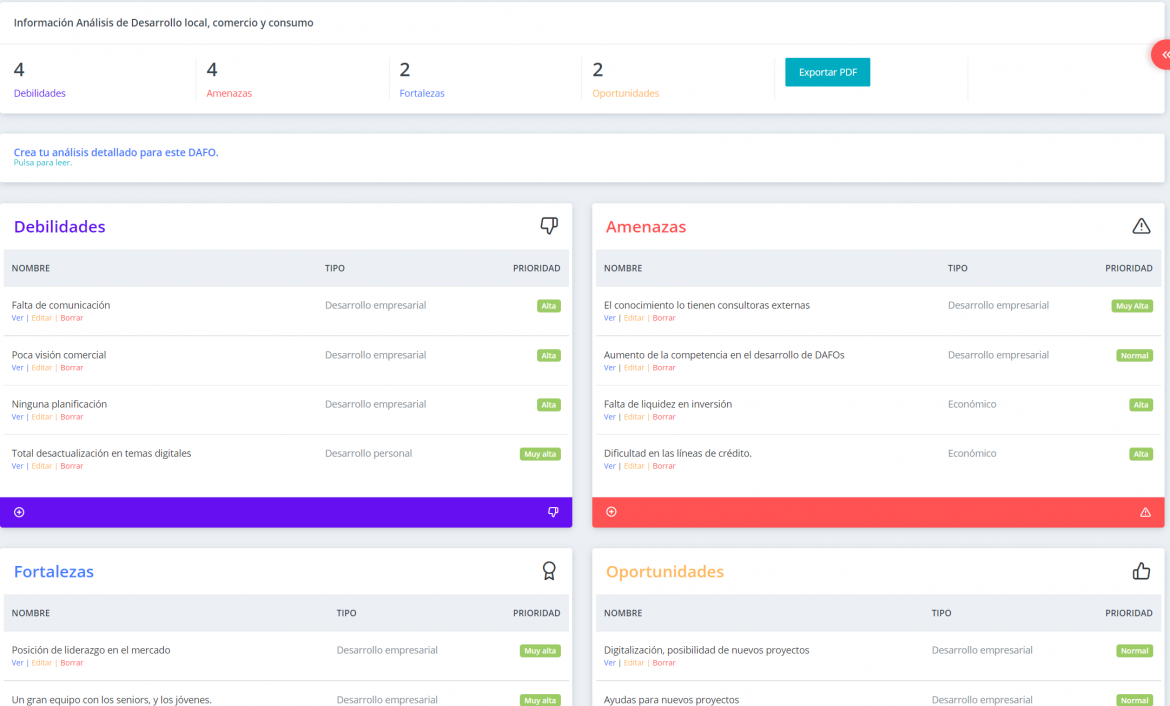Click the thumbs-down icon in Debilidades header
This screenshot has height=706, width=1170.
pos(549,226)
